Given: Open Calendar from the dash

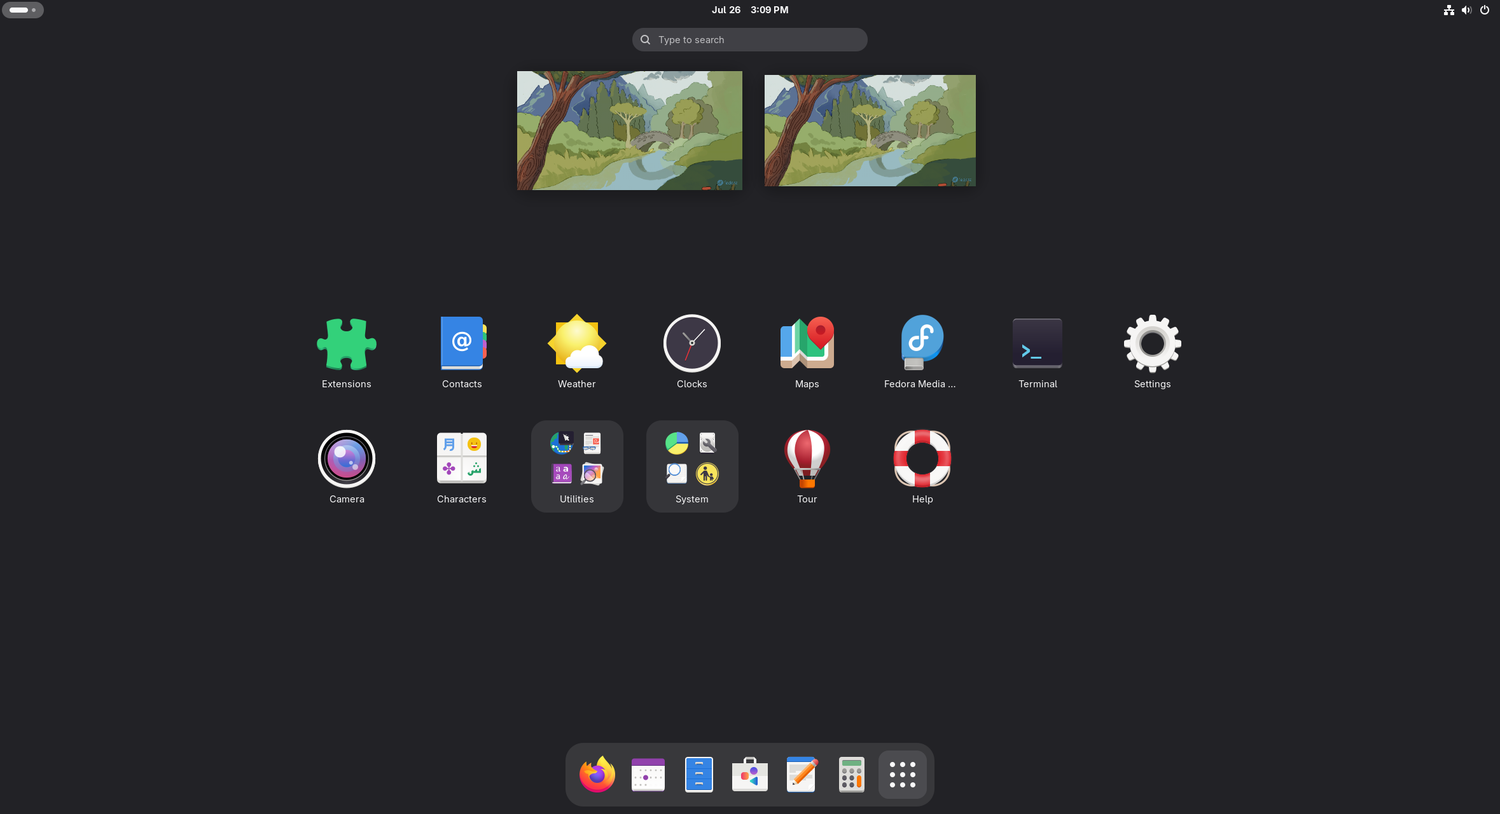Looking at the screenshot, I should [648, 774].
